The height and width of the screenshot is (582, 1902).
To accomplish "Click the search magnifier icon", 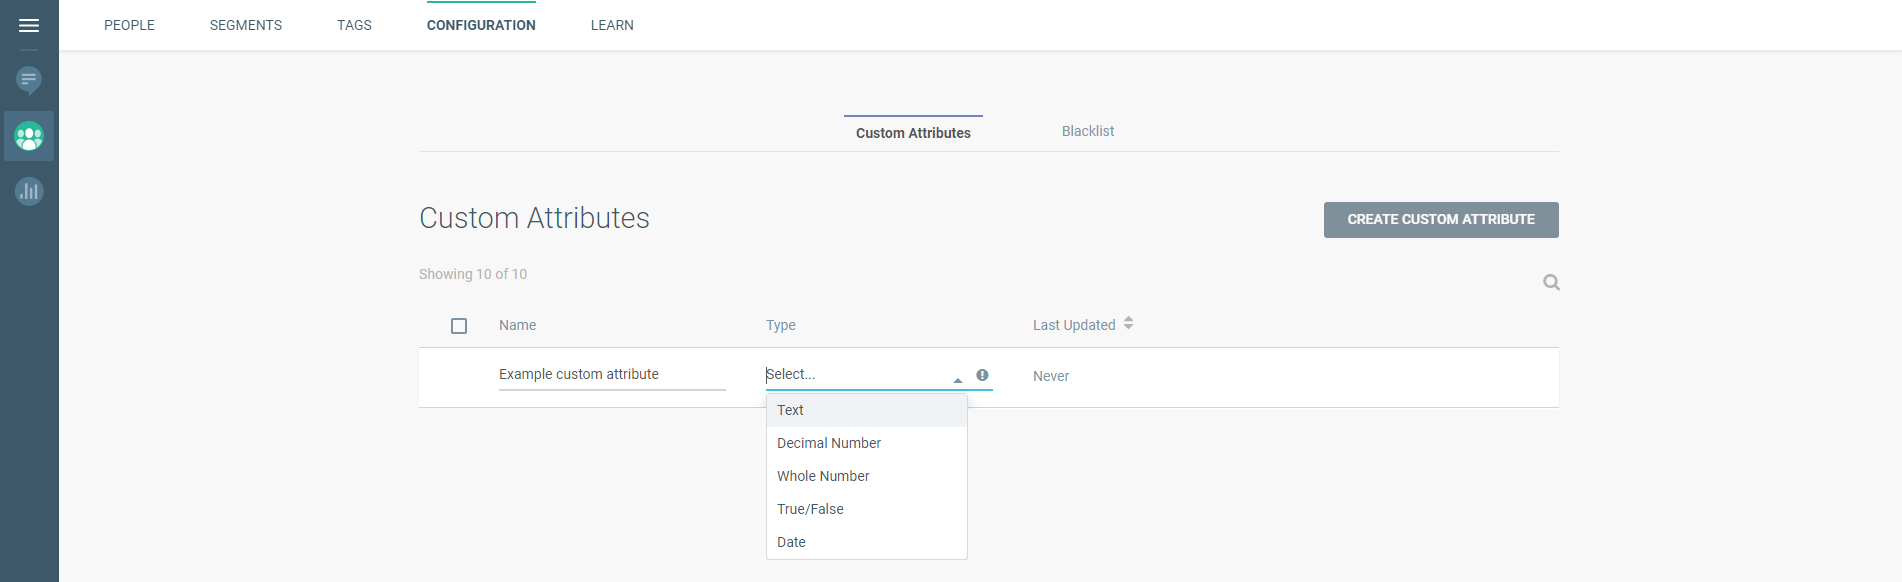I will 1551,283.
